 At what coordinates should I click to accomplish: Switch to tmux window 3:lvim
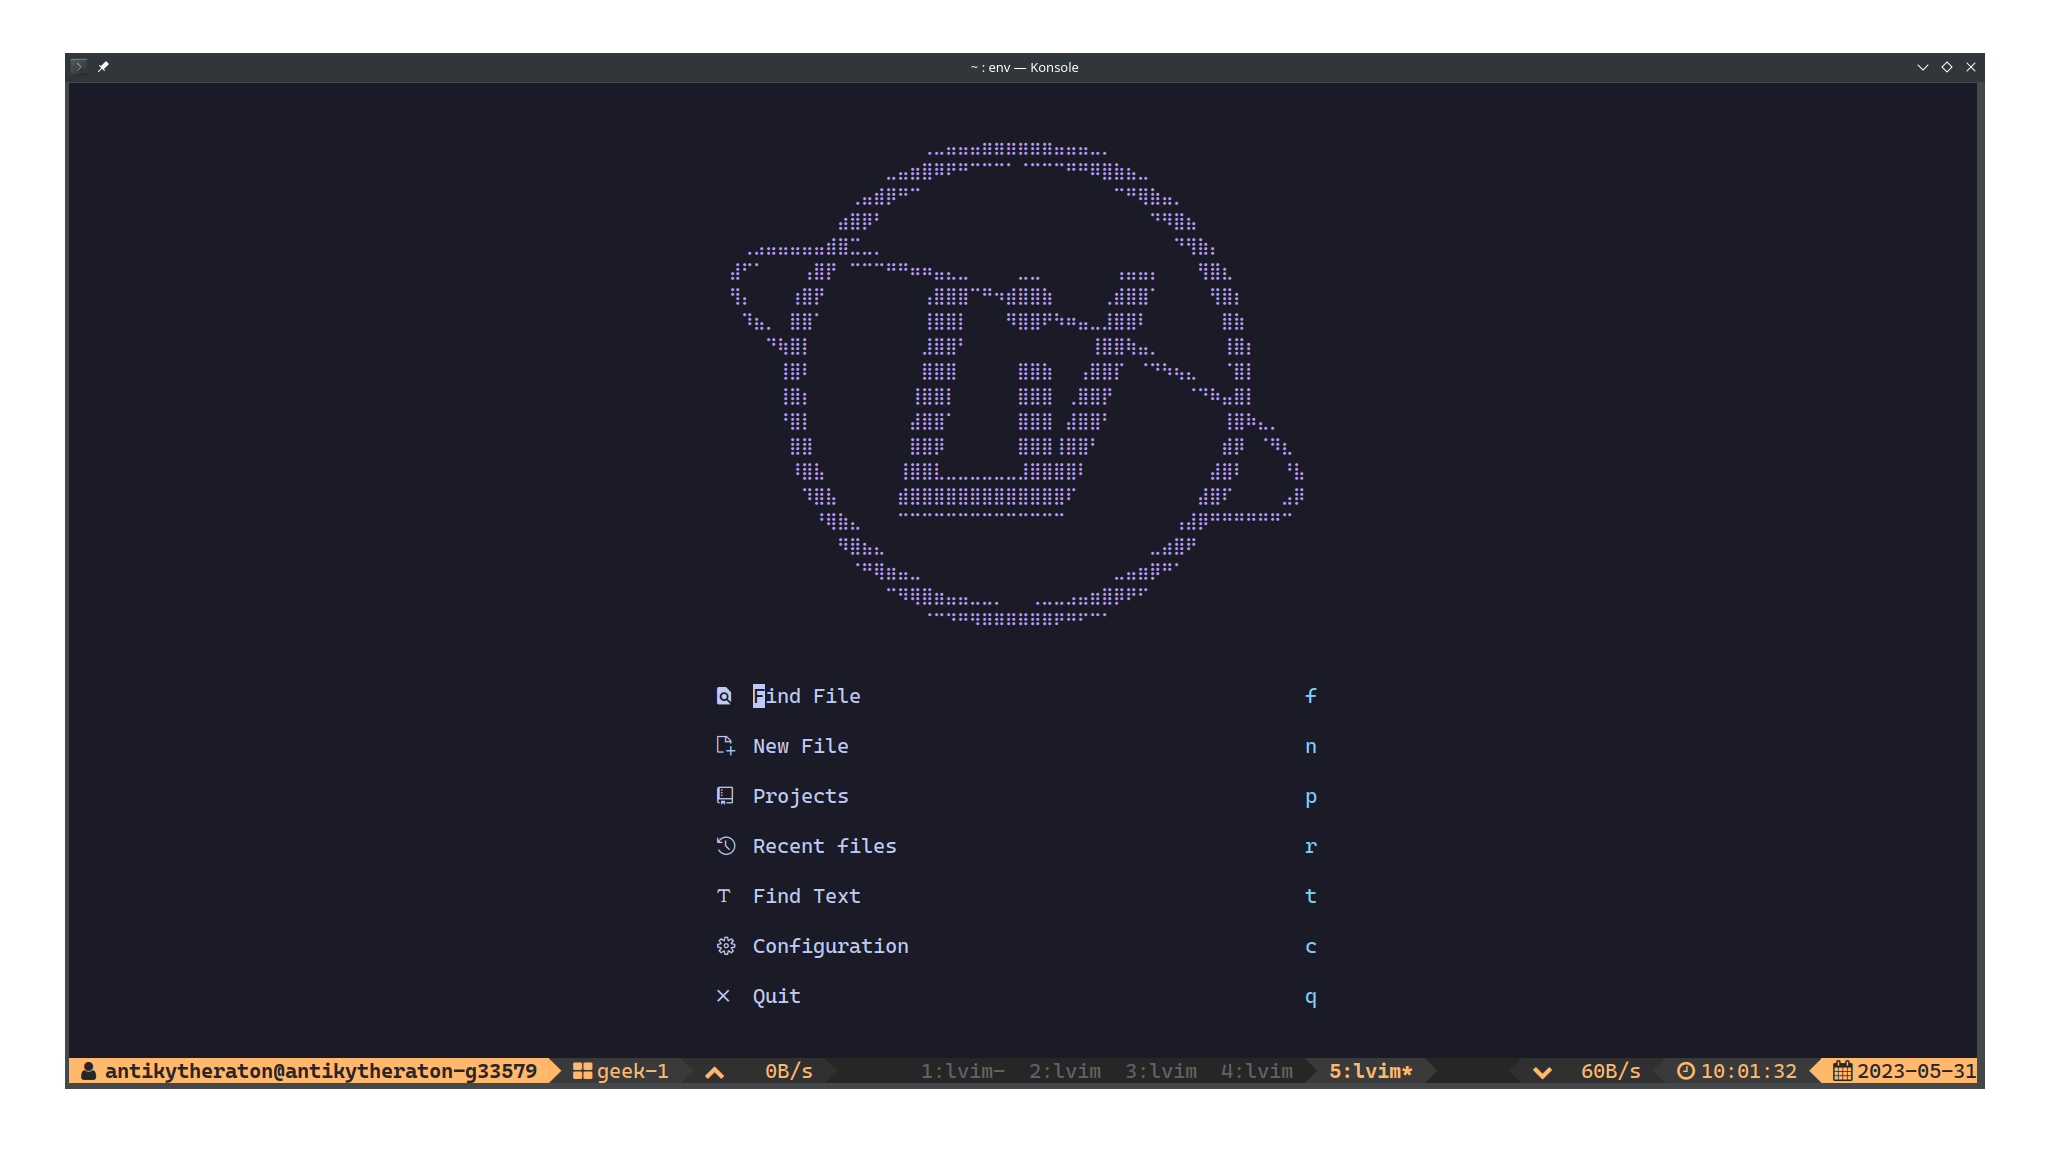[x=1160, y=1071]
